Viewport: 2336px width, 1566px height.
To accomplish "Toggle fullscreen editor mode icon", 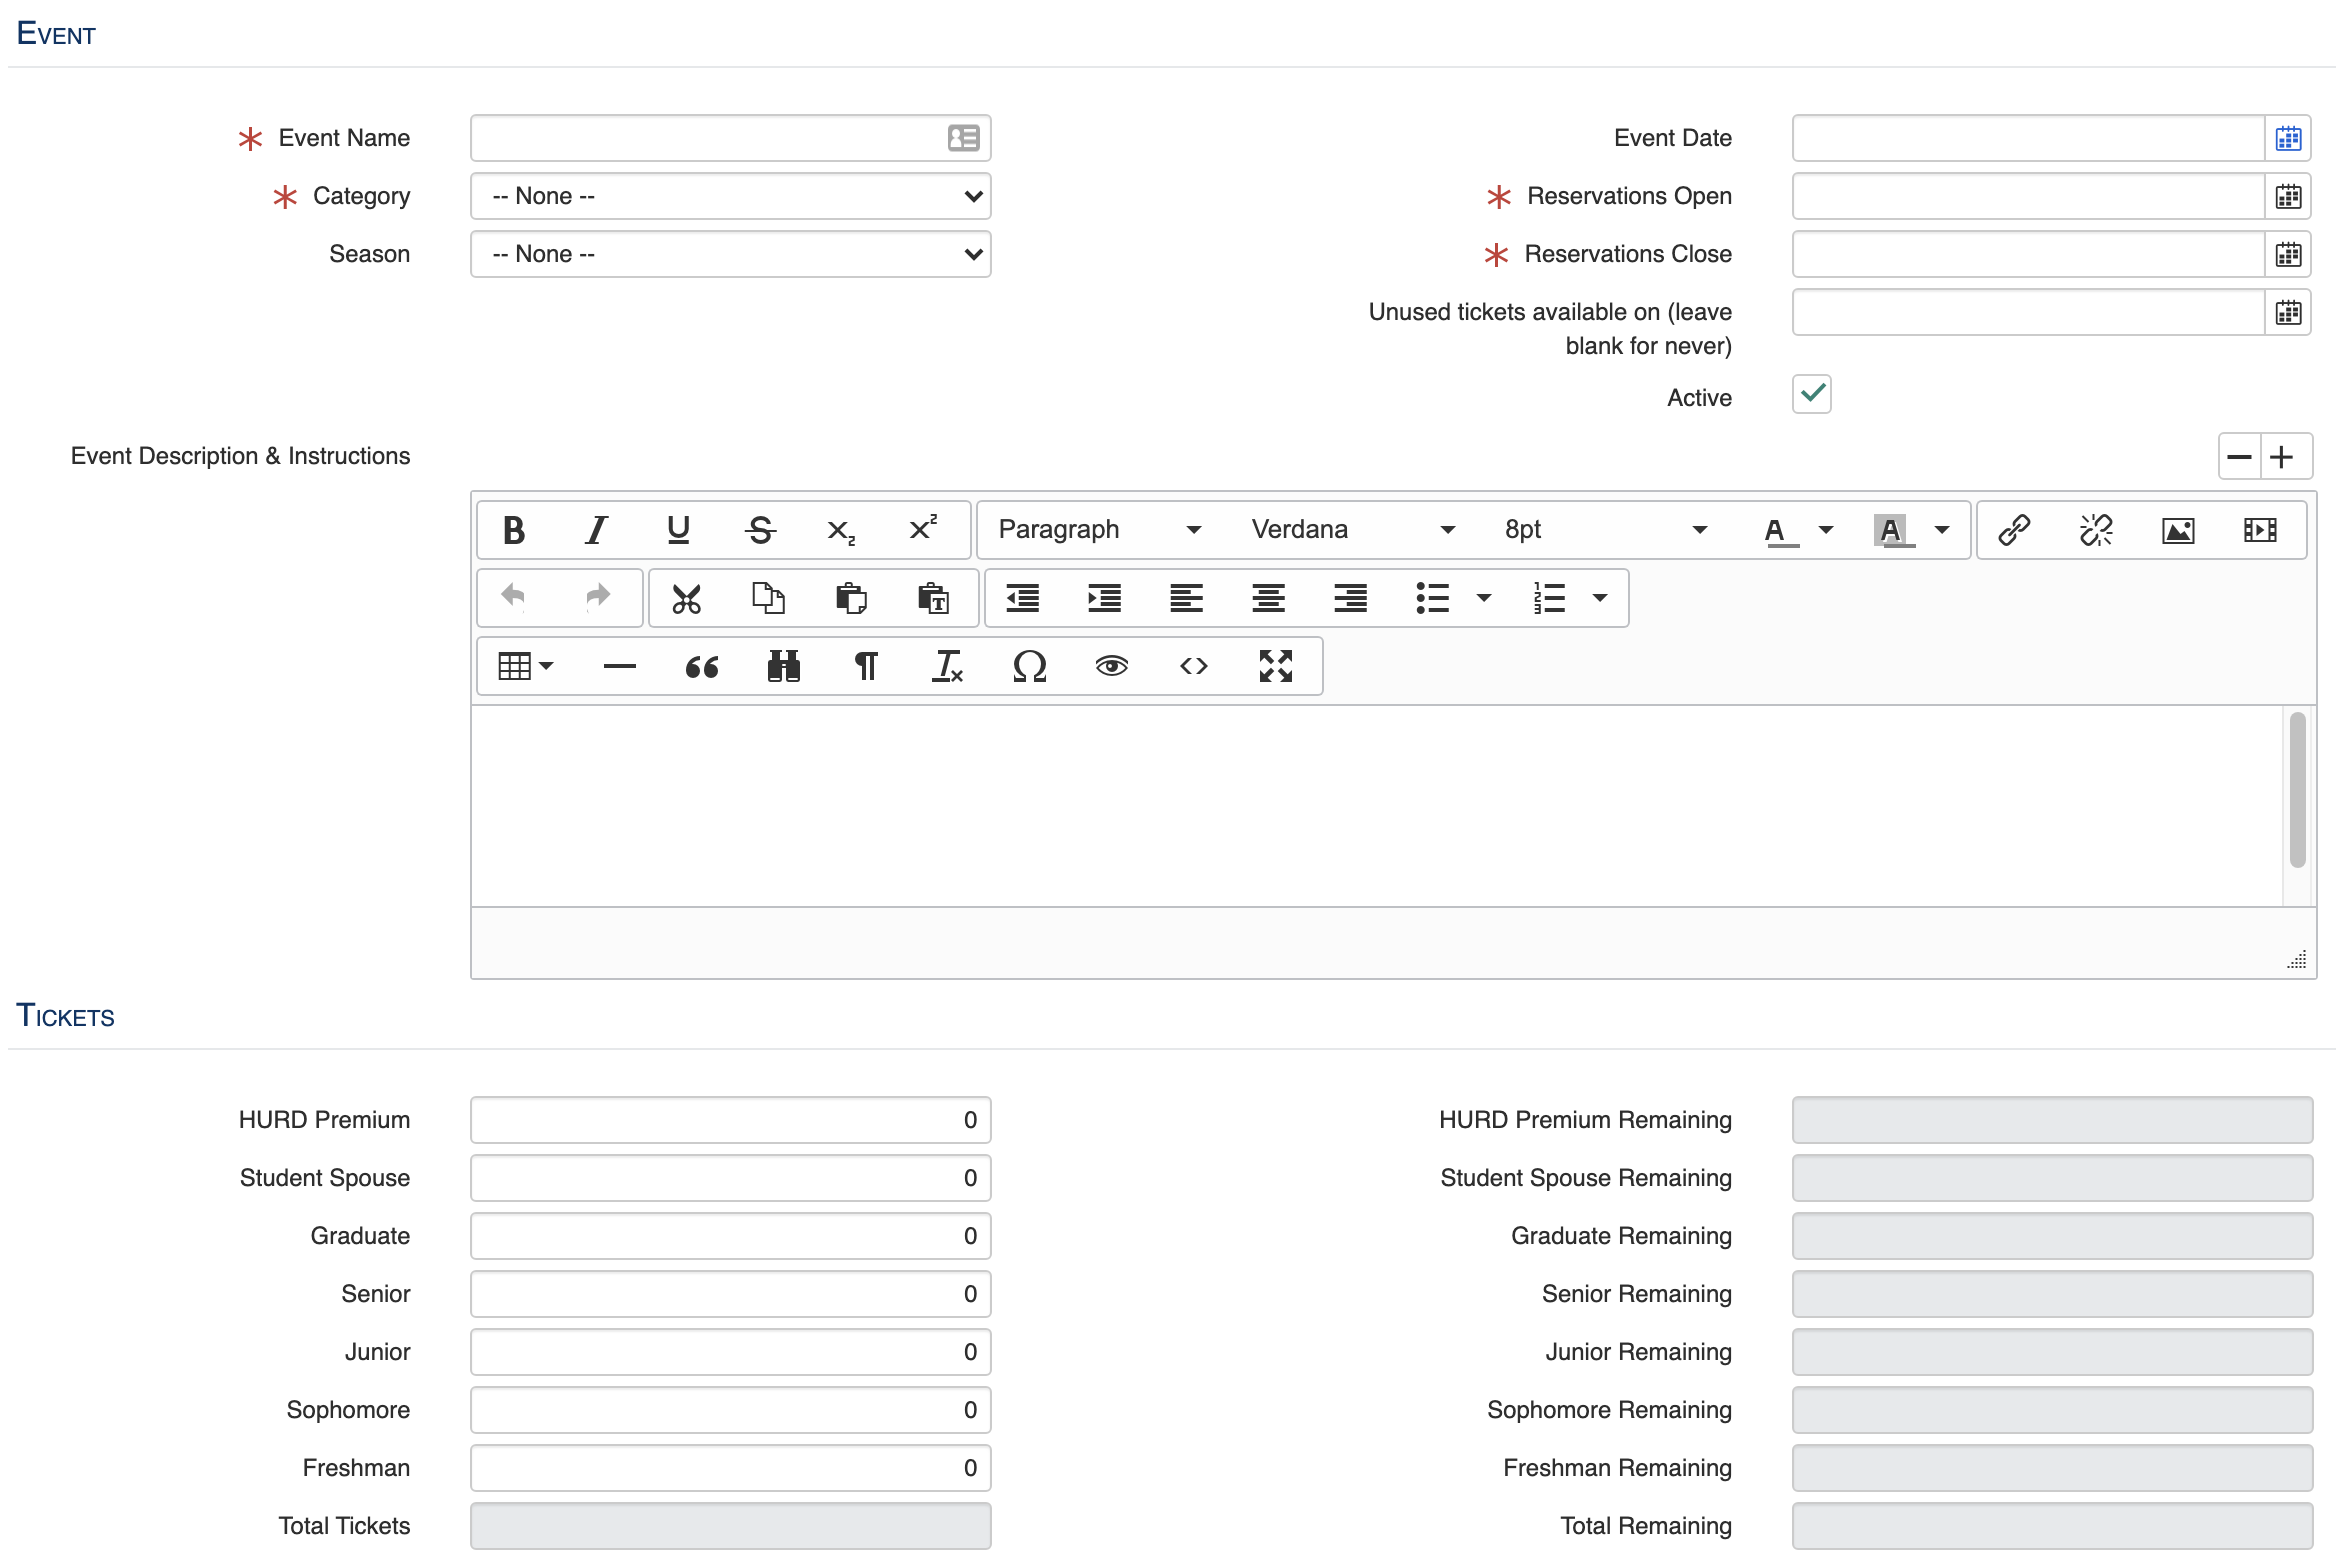I will 1275,666.
